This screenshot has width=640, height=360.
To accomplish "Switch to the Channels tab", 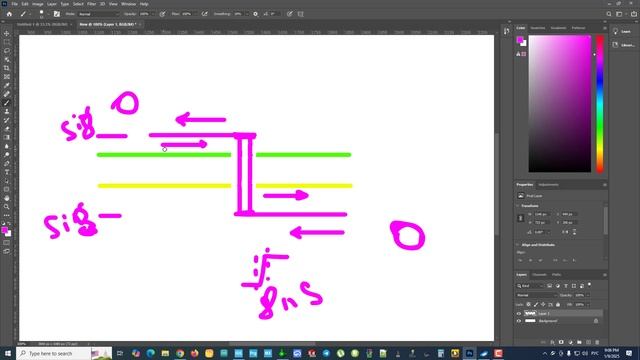I will coord(539,275).
